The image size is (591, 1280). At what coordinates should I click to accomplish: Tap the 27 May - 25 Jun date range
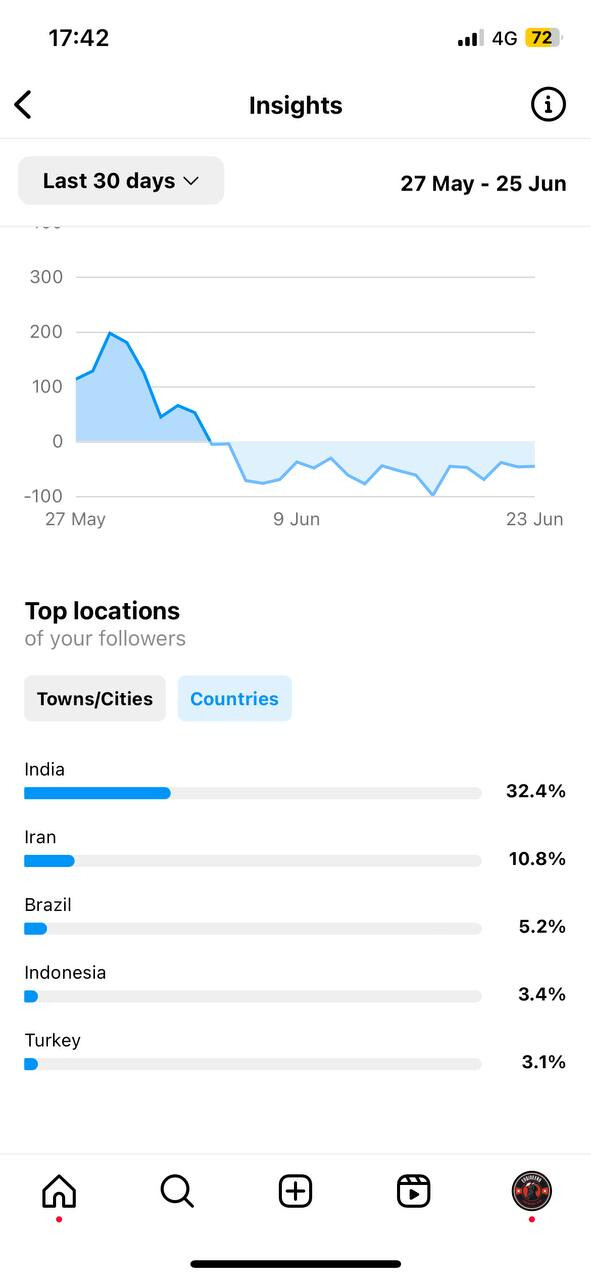[x=483, y=183]
